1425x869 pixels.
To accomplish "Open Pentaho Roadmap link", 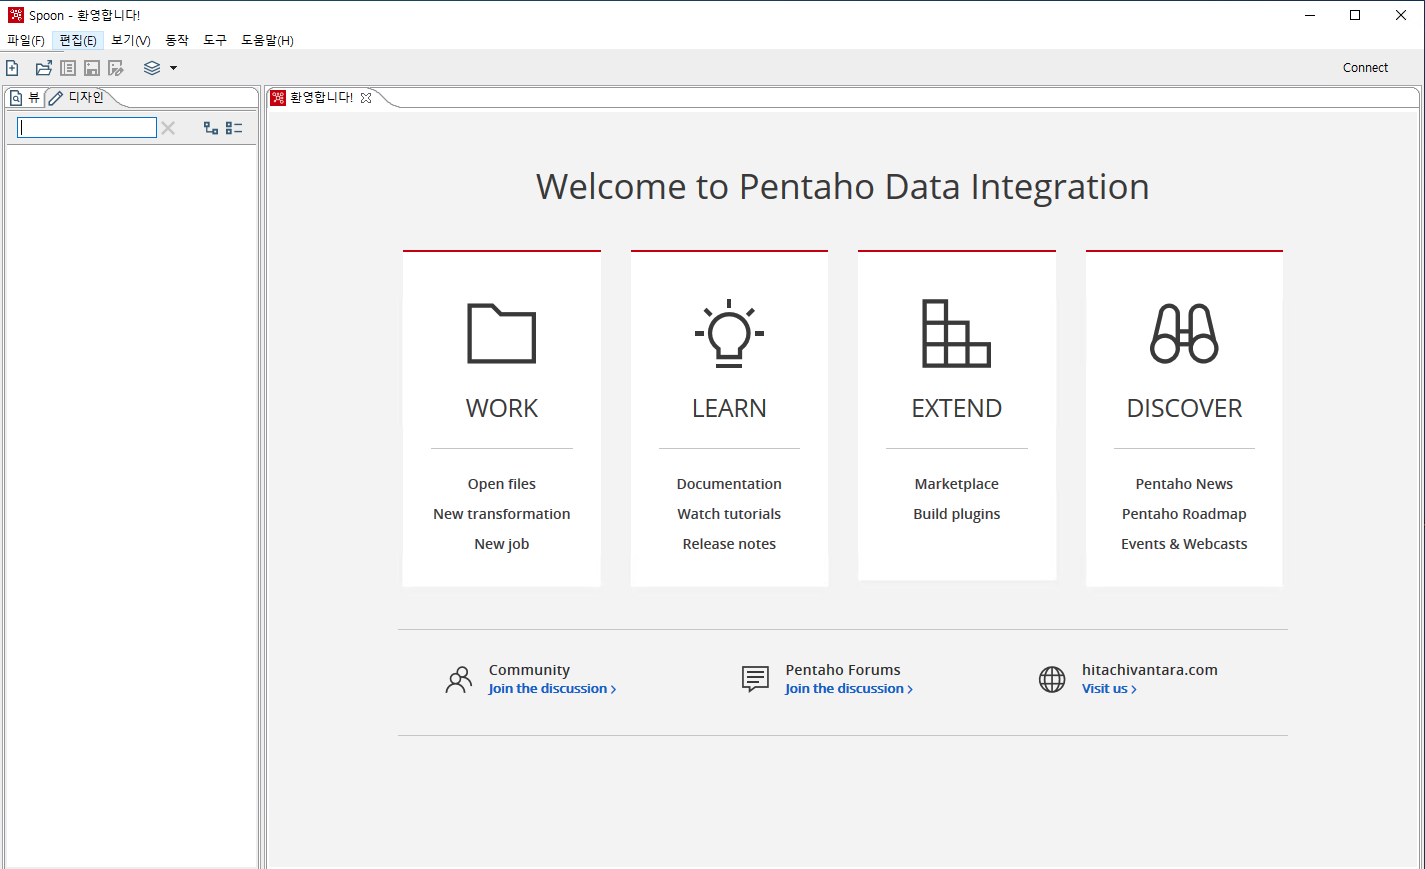I will pyautogui.click(x=1184, y=514).
